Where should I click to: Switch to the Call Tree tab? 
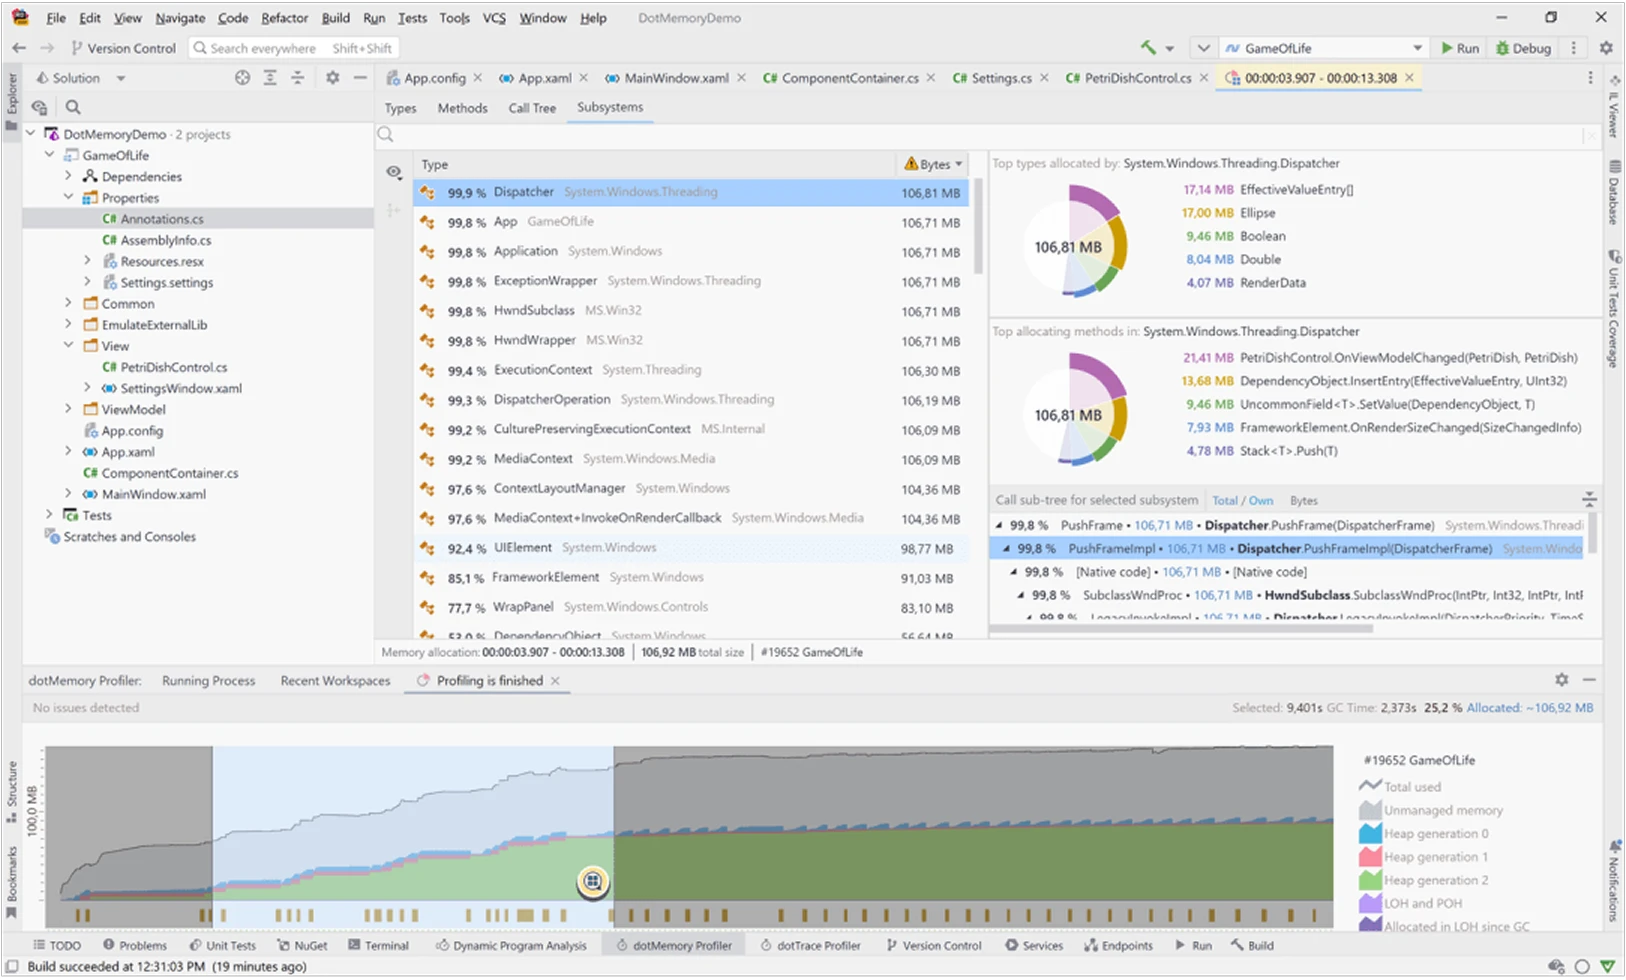tap(531, 108)
